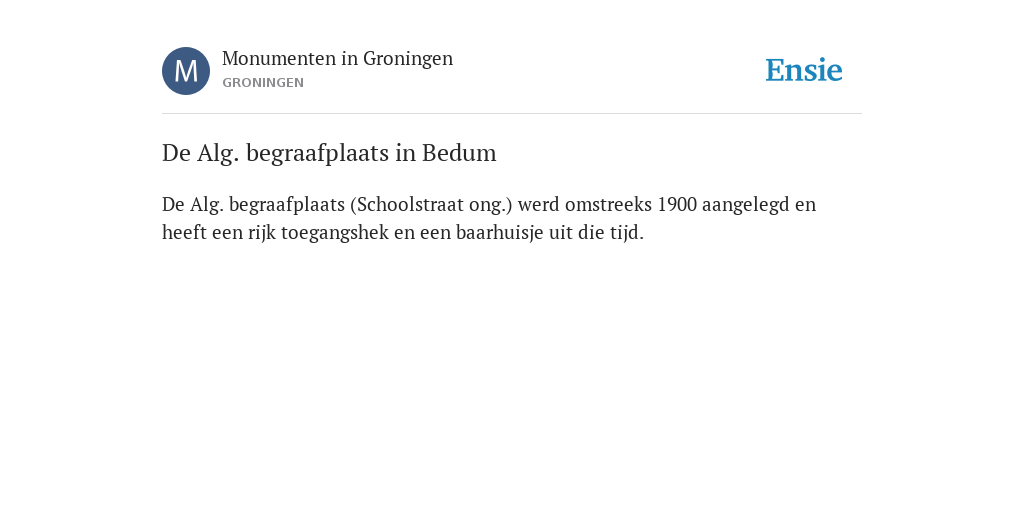Click the word Groningen in the source title
The height and width of the screenshot is (512, 1024).
(x=408, y=59)
